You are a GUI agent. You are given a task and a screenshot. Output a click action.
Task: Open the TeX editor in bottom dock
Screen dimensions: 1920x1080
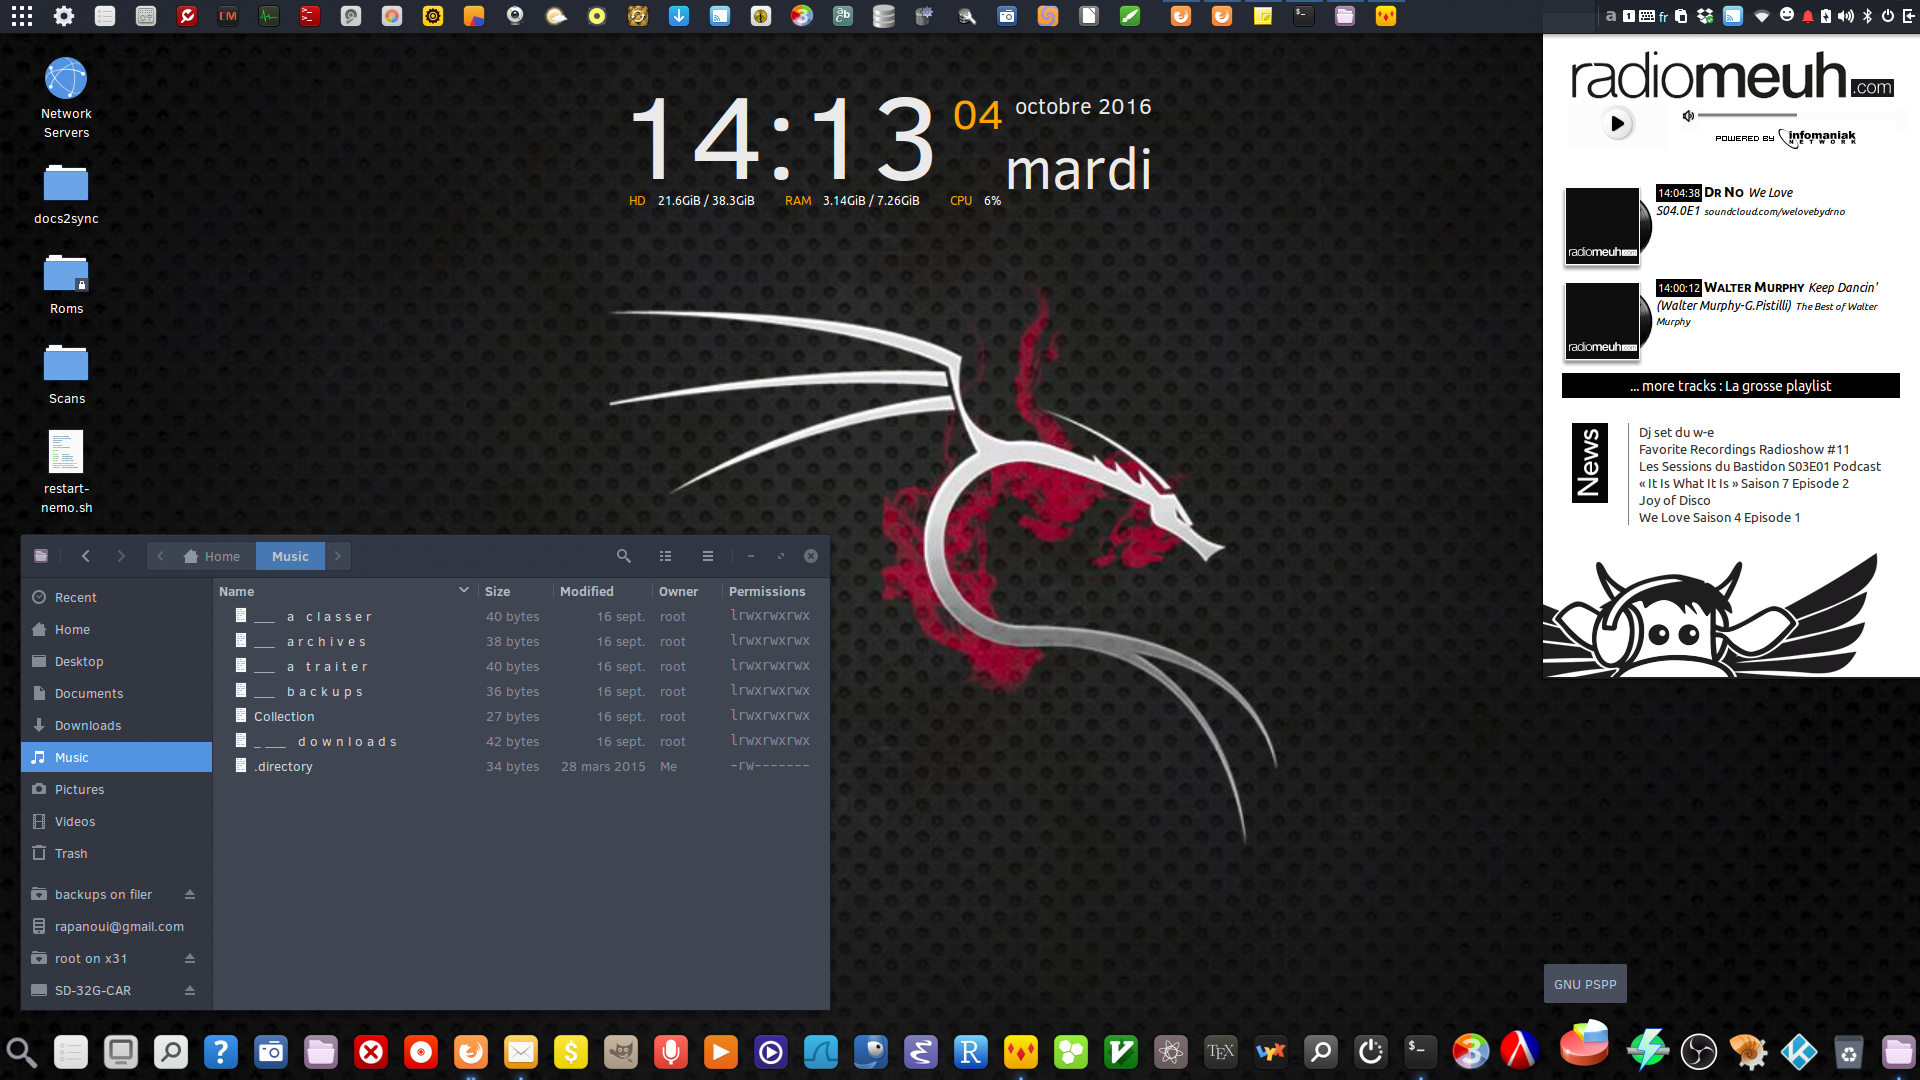pos(1220,1051)
